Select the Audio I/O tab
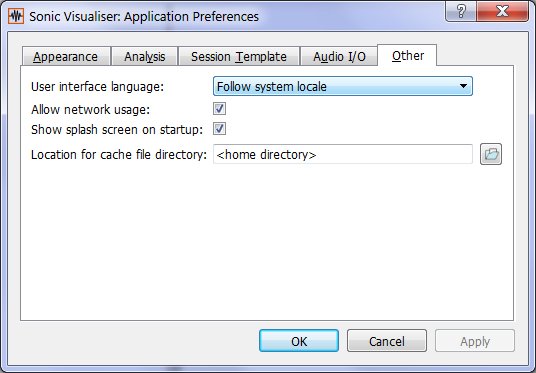Screen dimensions: 536x373 (x=339, y=56)
